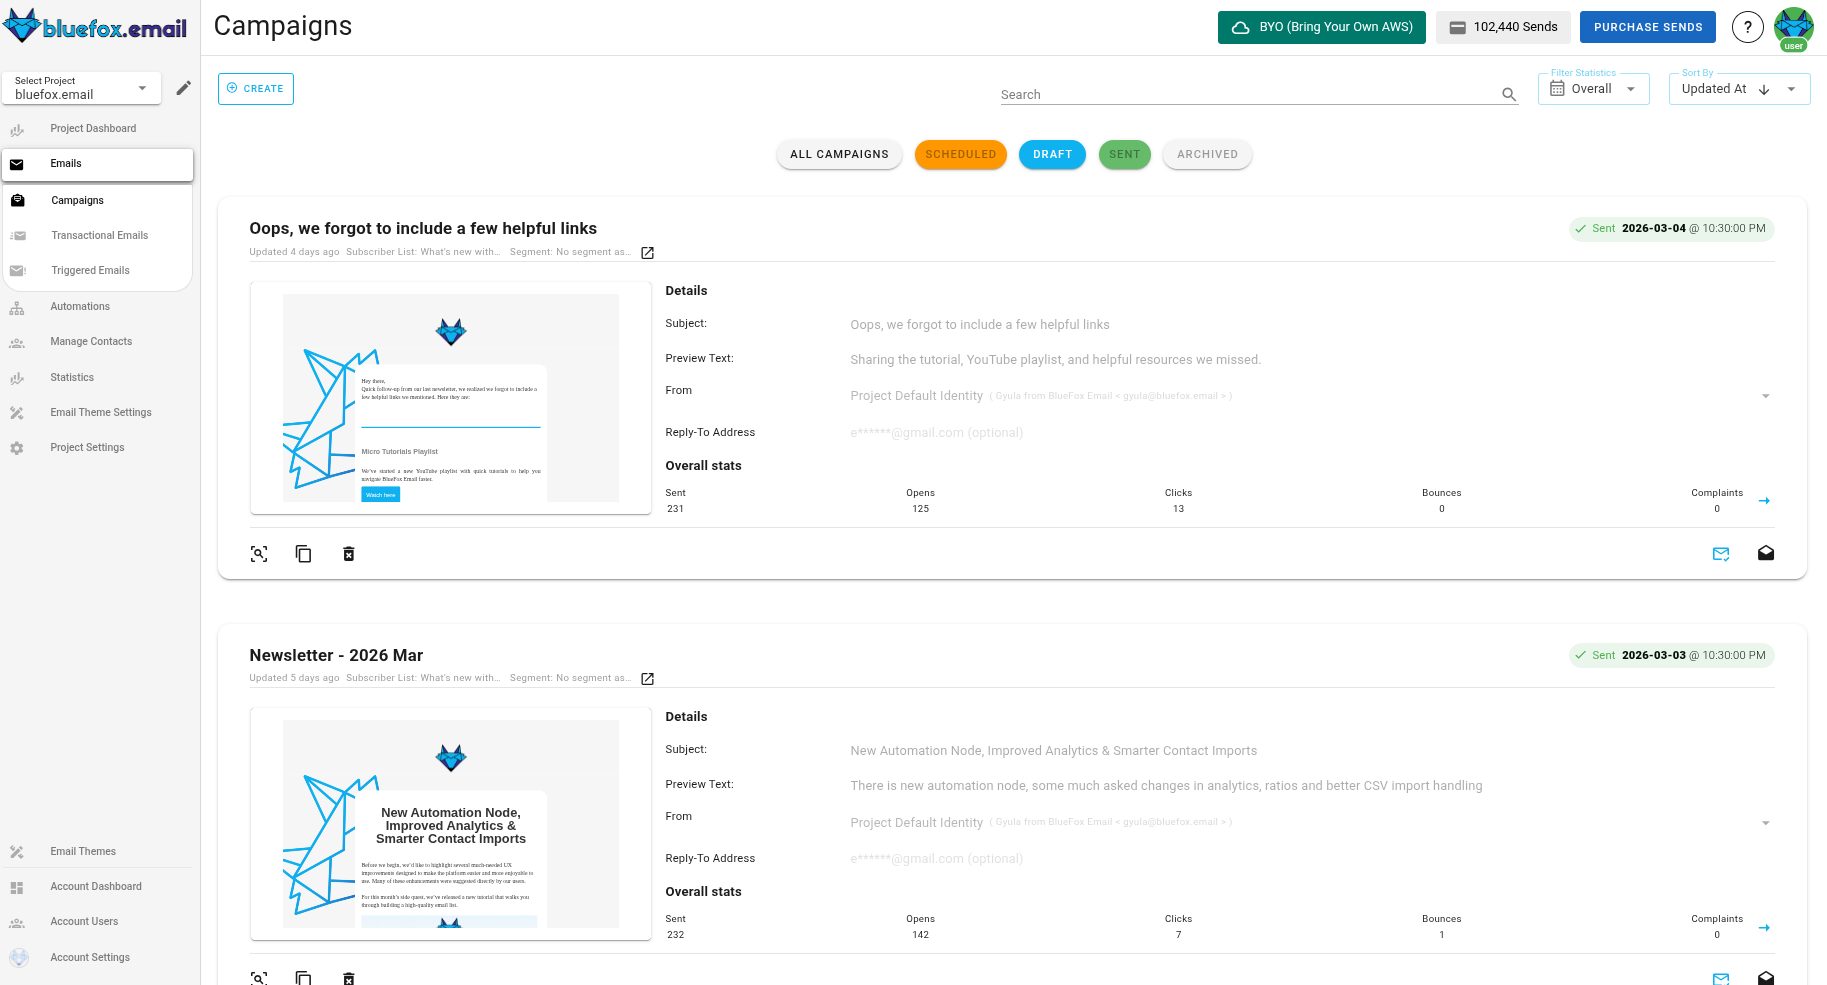This screenshot has height=985, width=1827.
Task: Open Transactional Emails from the sidebar
Action: click(99, 235)
